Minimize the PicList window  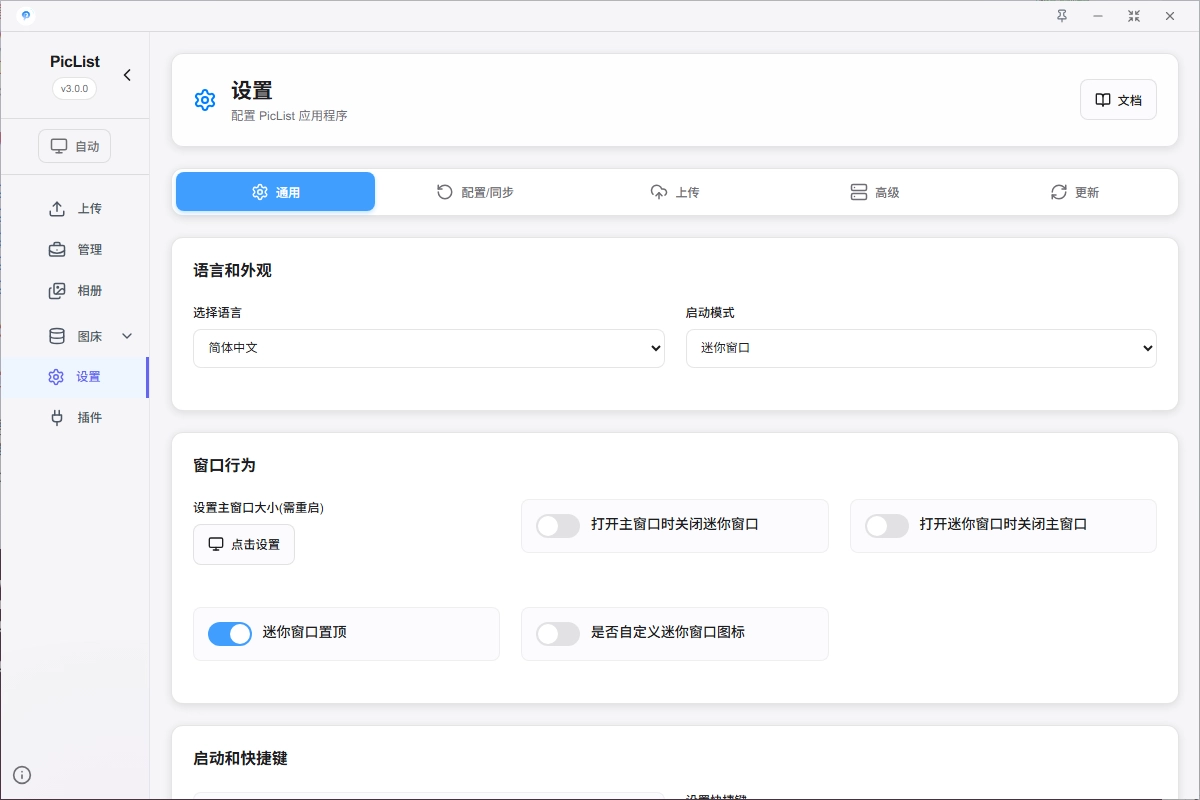click(x=1097, y=16)
